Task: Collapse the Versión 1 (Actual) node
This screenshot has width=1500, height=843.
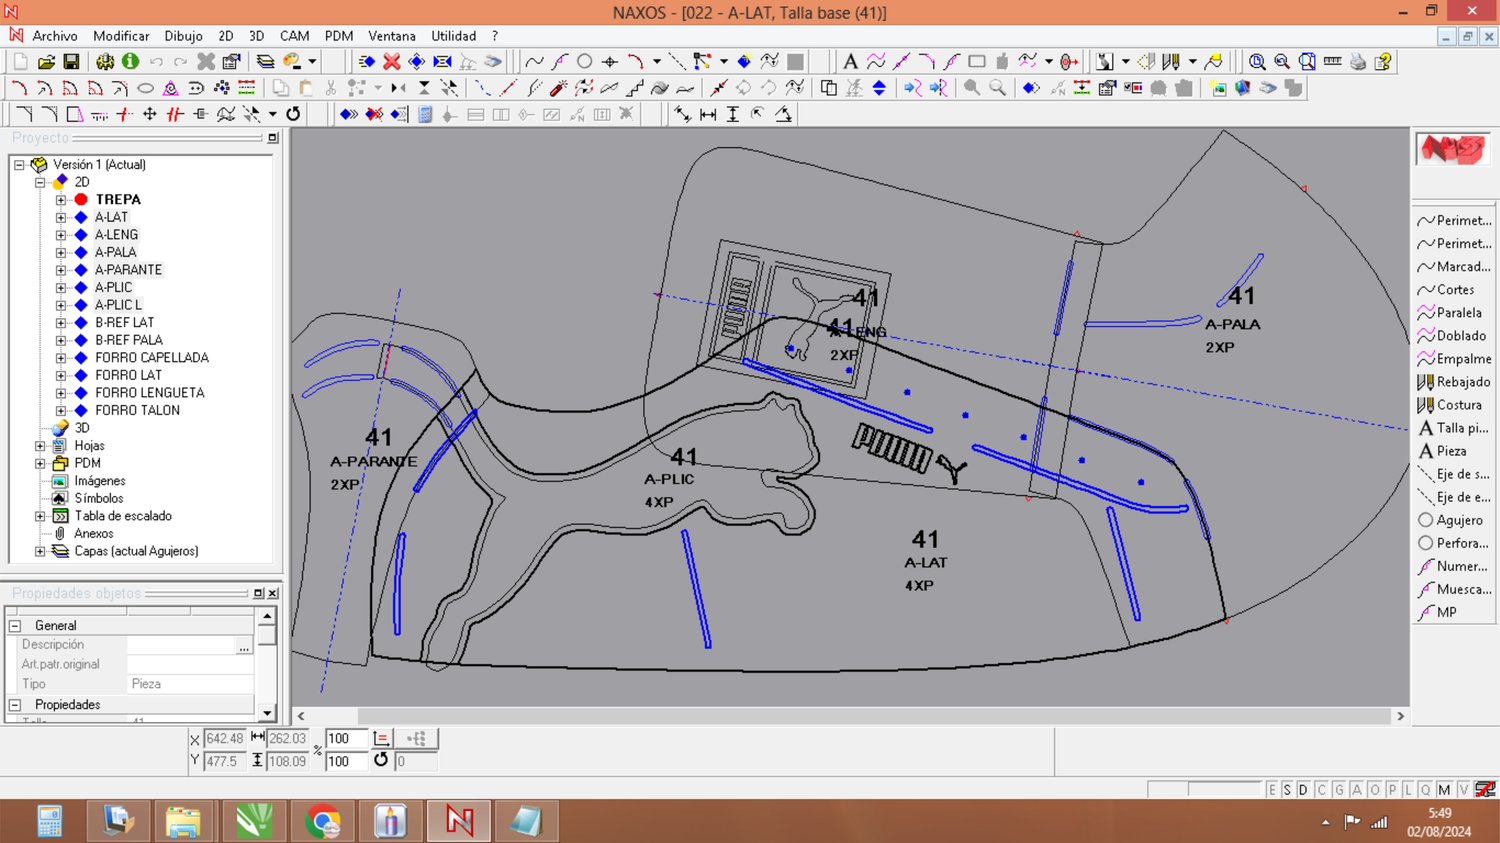Action: click(x=19, y=165)
